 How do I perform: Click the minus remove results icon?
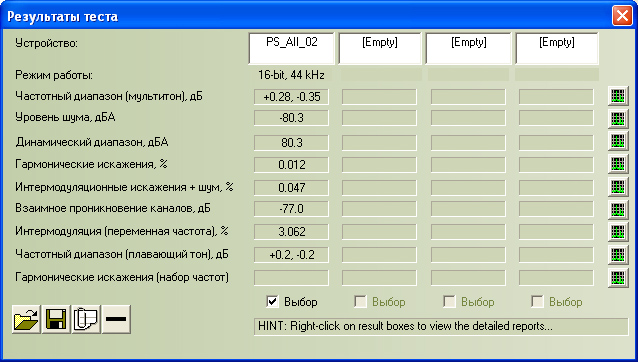click(116, 319)
